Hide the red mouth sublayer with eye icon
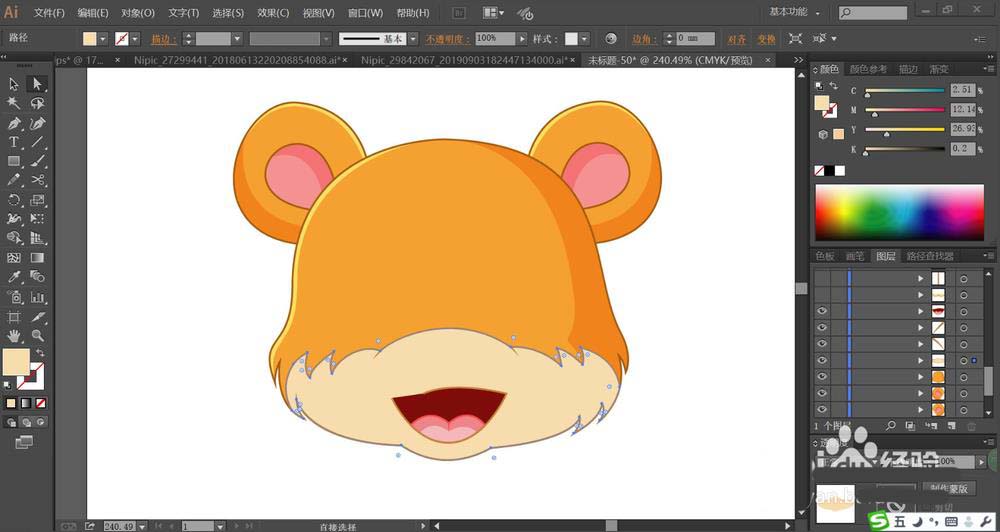Image resolution: width=1000 pixels, height=532 pixels. (822, 311)
